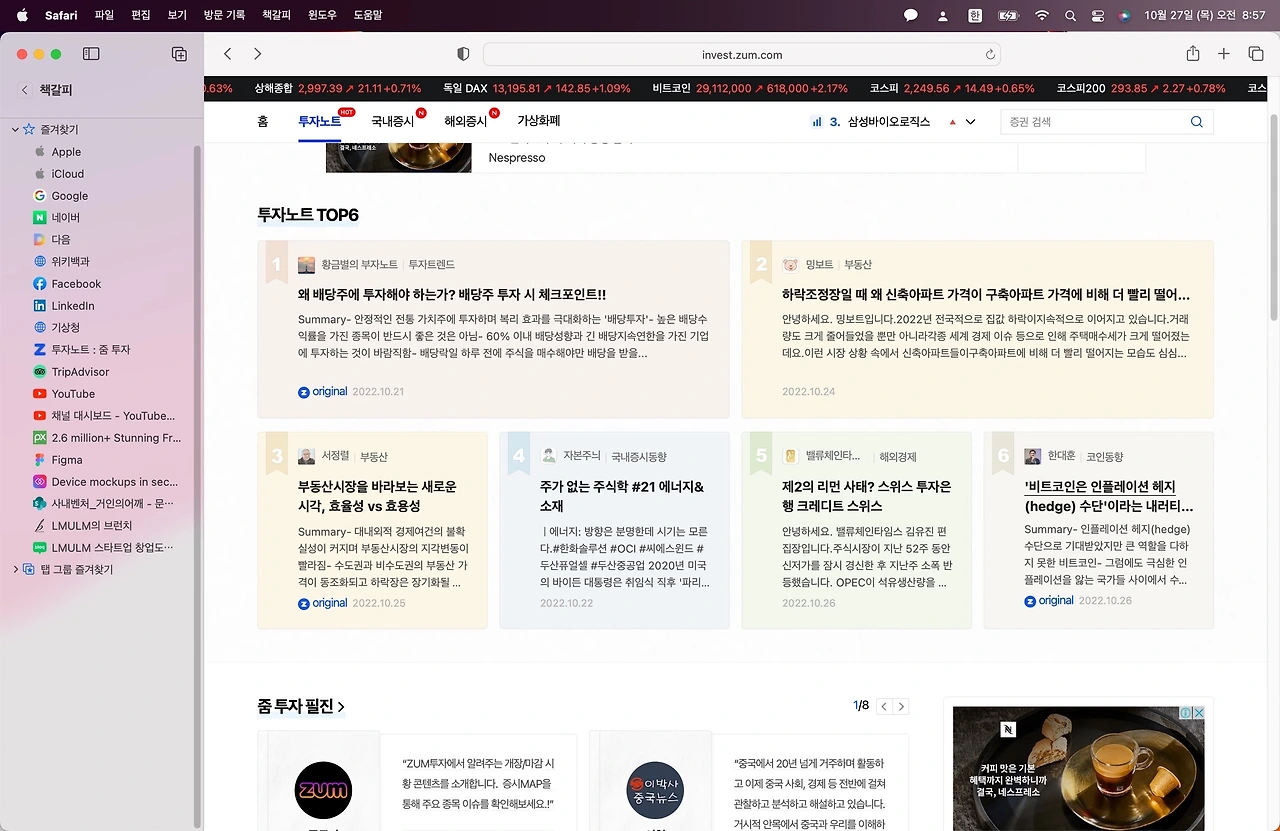
Task: Open 제2의 리먼 사태 article
Action: pos(866,496)
